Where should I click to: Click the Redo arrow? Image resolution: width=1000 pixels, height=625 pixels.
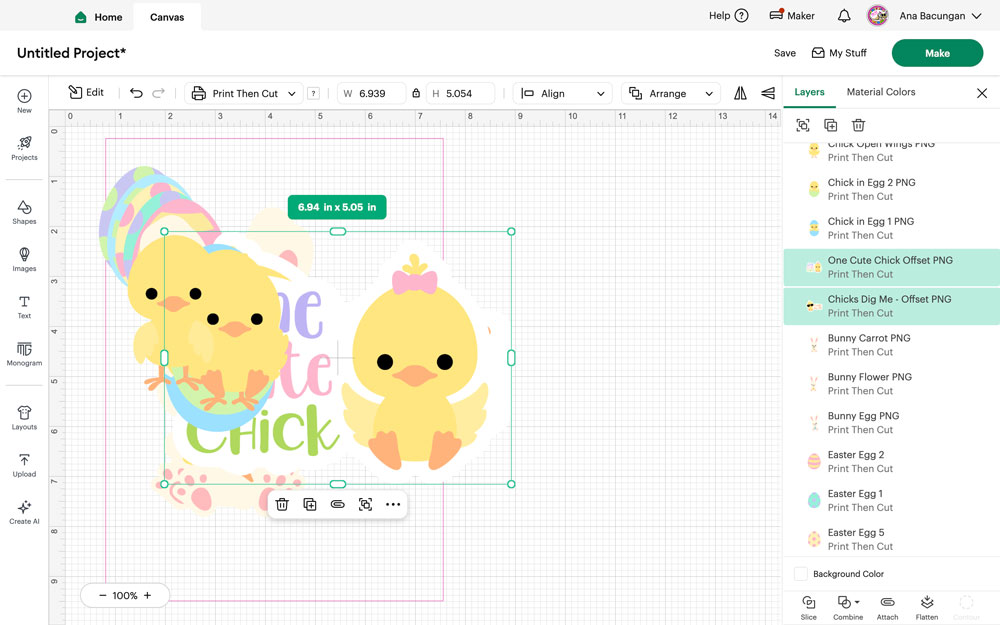coord(158,93)
